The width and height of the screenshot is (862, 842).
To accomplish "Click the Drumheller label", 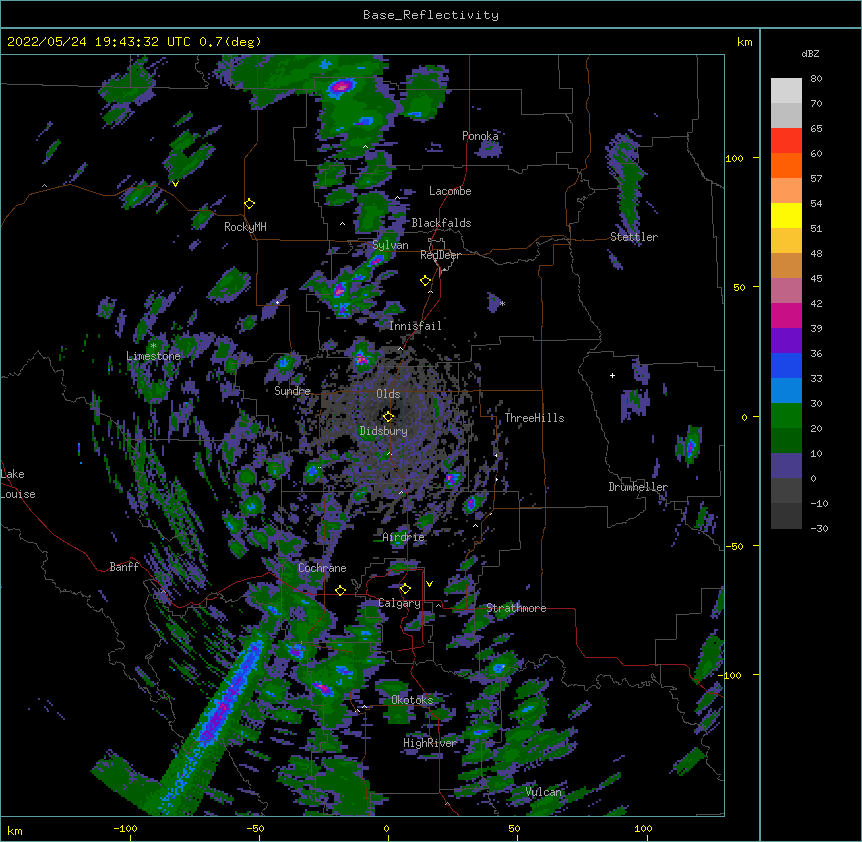I will [638, 487].
